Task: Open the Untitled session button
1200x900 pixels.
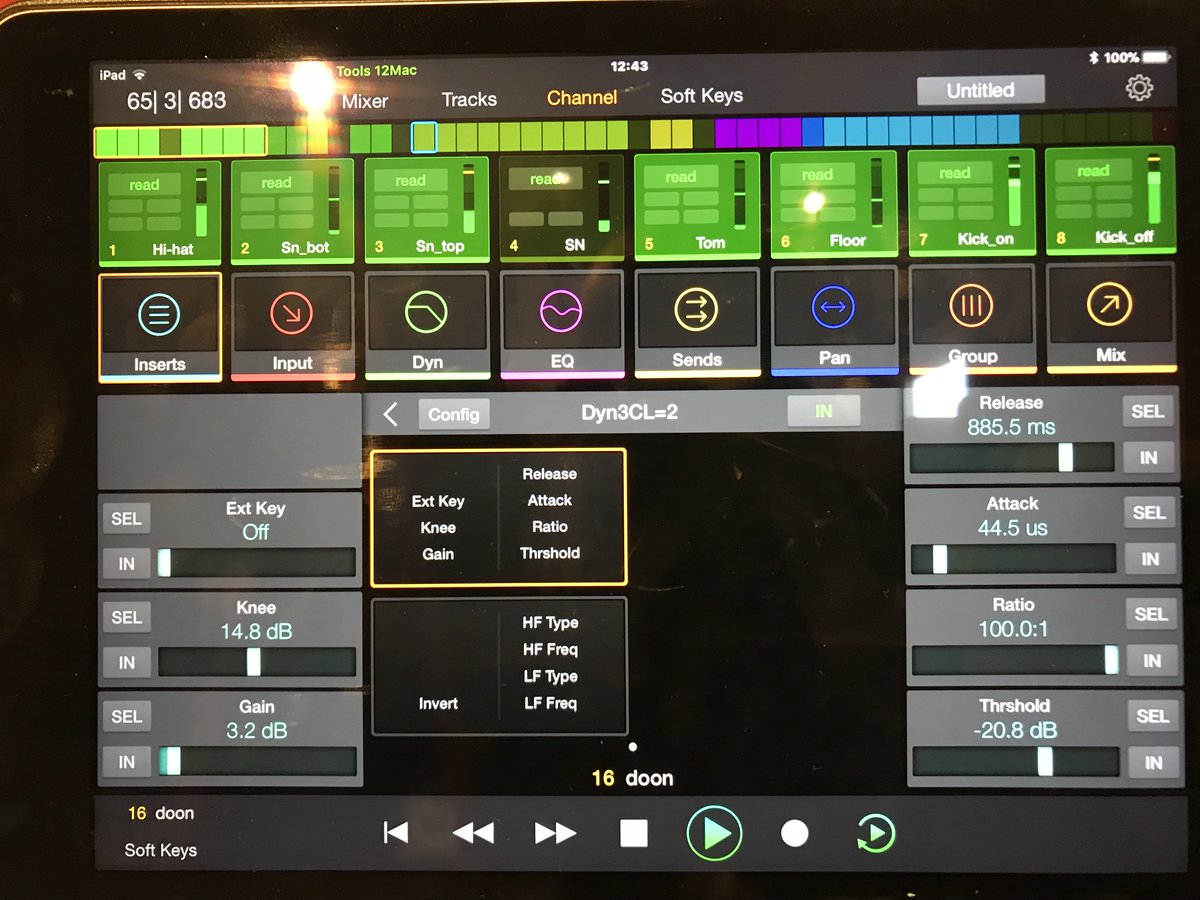Action: pos(980,90)
